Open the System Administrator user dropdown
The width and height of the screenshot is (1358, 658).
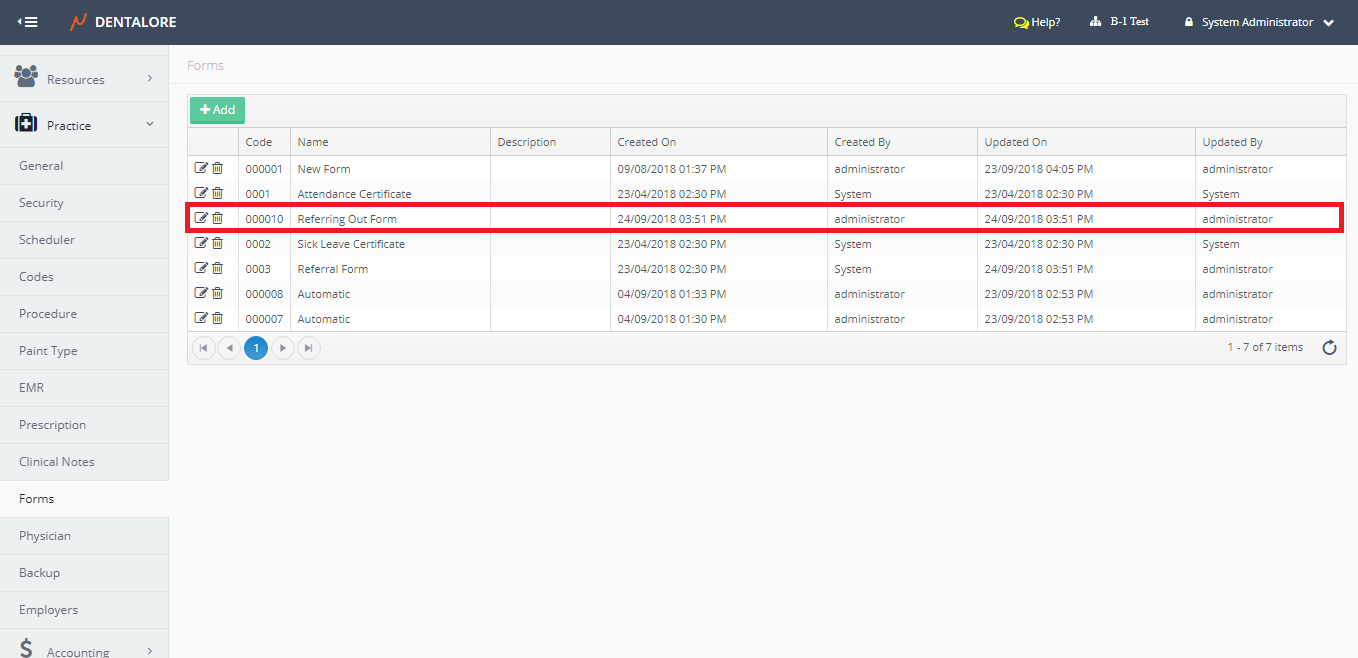(1260, 22)
